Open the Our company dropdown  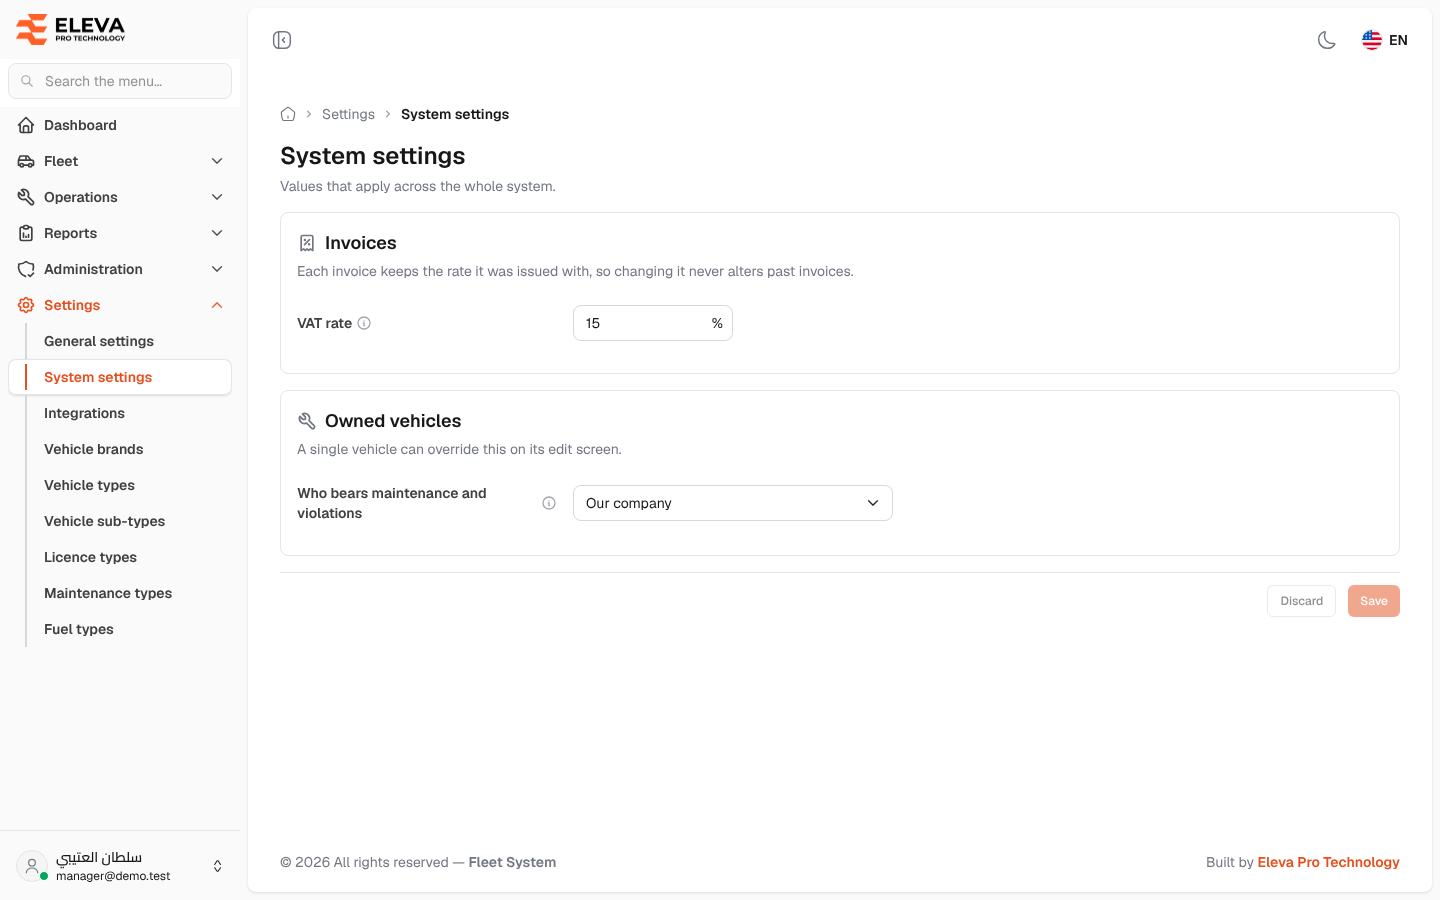[x=733, y=503]
